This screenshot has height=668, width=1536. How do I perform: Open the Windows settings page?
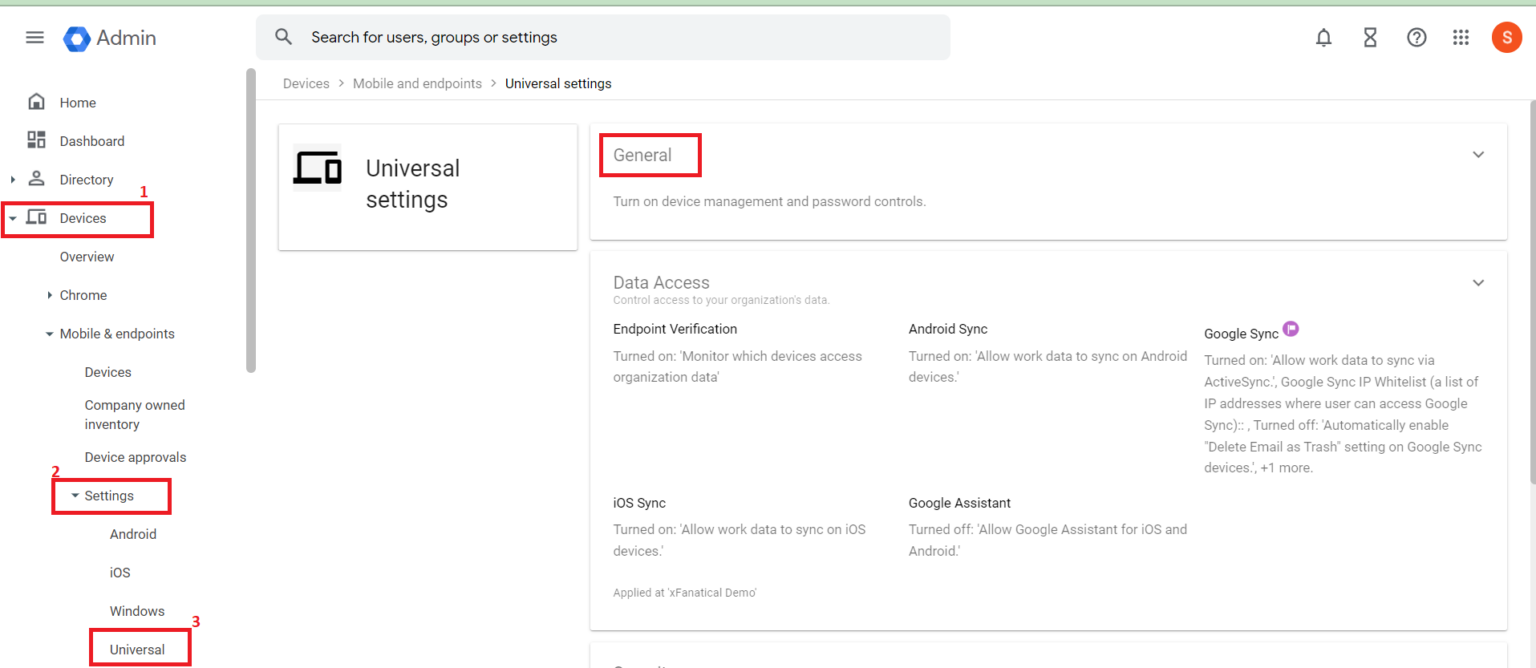point(137,610)
